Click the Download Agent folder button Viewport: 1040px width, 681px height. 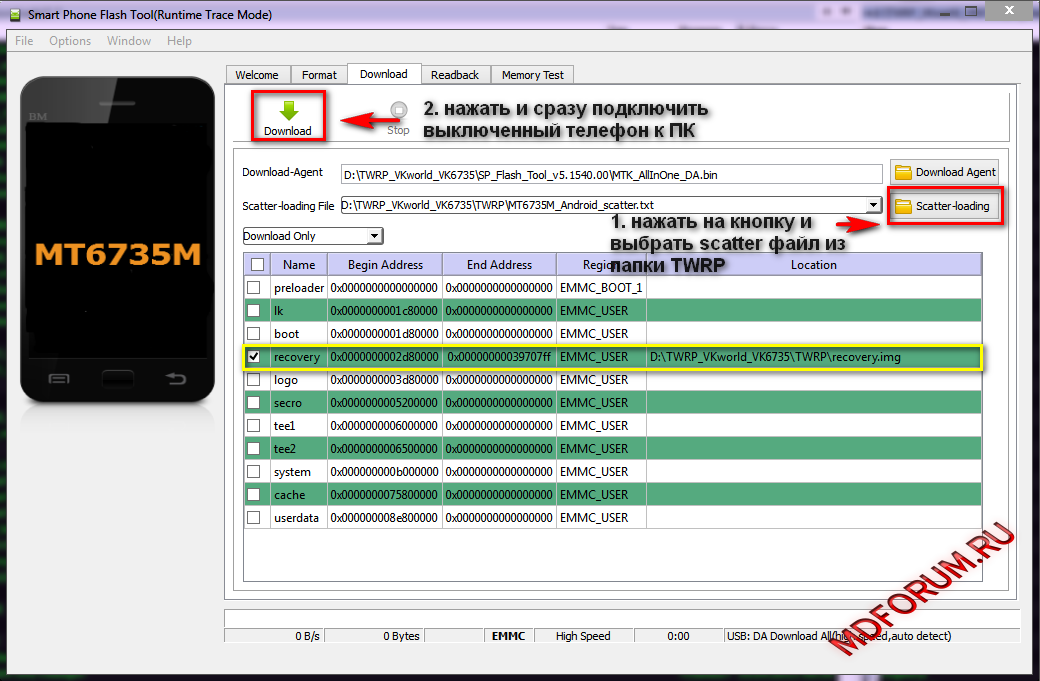pyautogui.click(x=944, y=172)
